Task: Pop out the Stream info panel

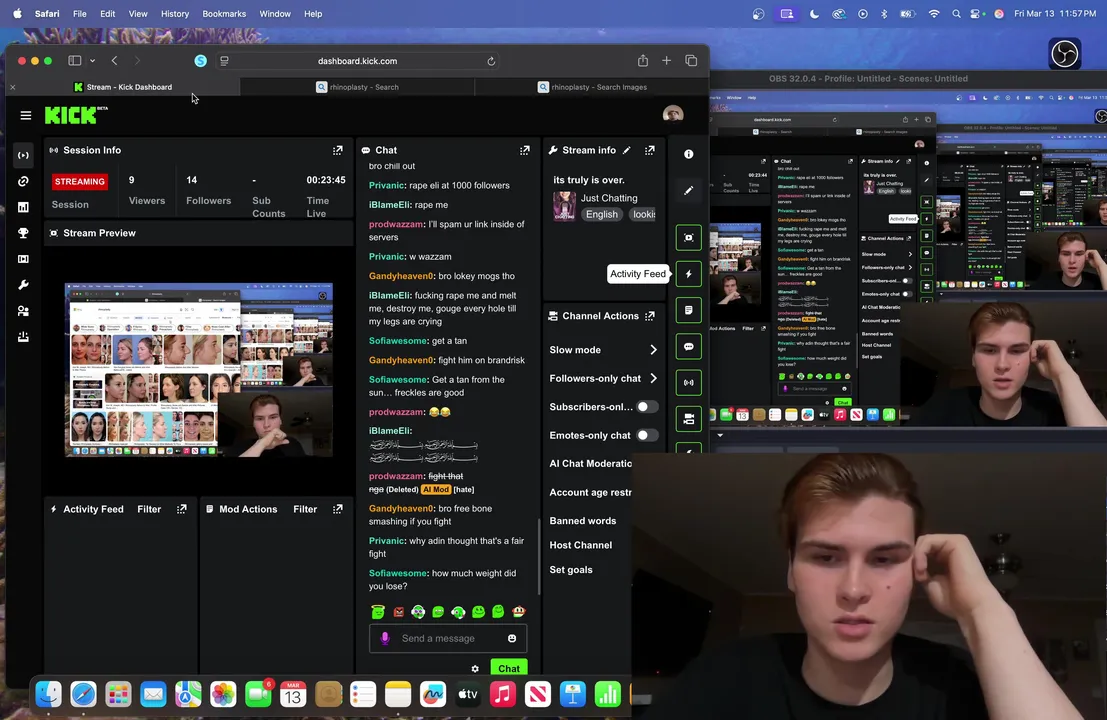Action: point(650,150)
